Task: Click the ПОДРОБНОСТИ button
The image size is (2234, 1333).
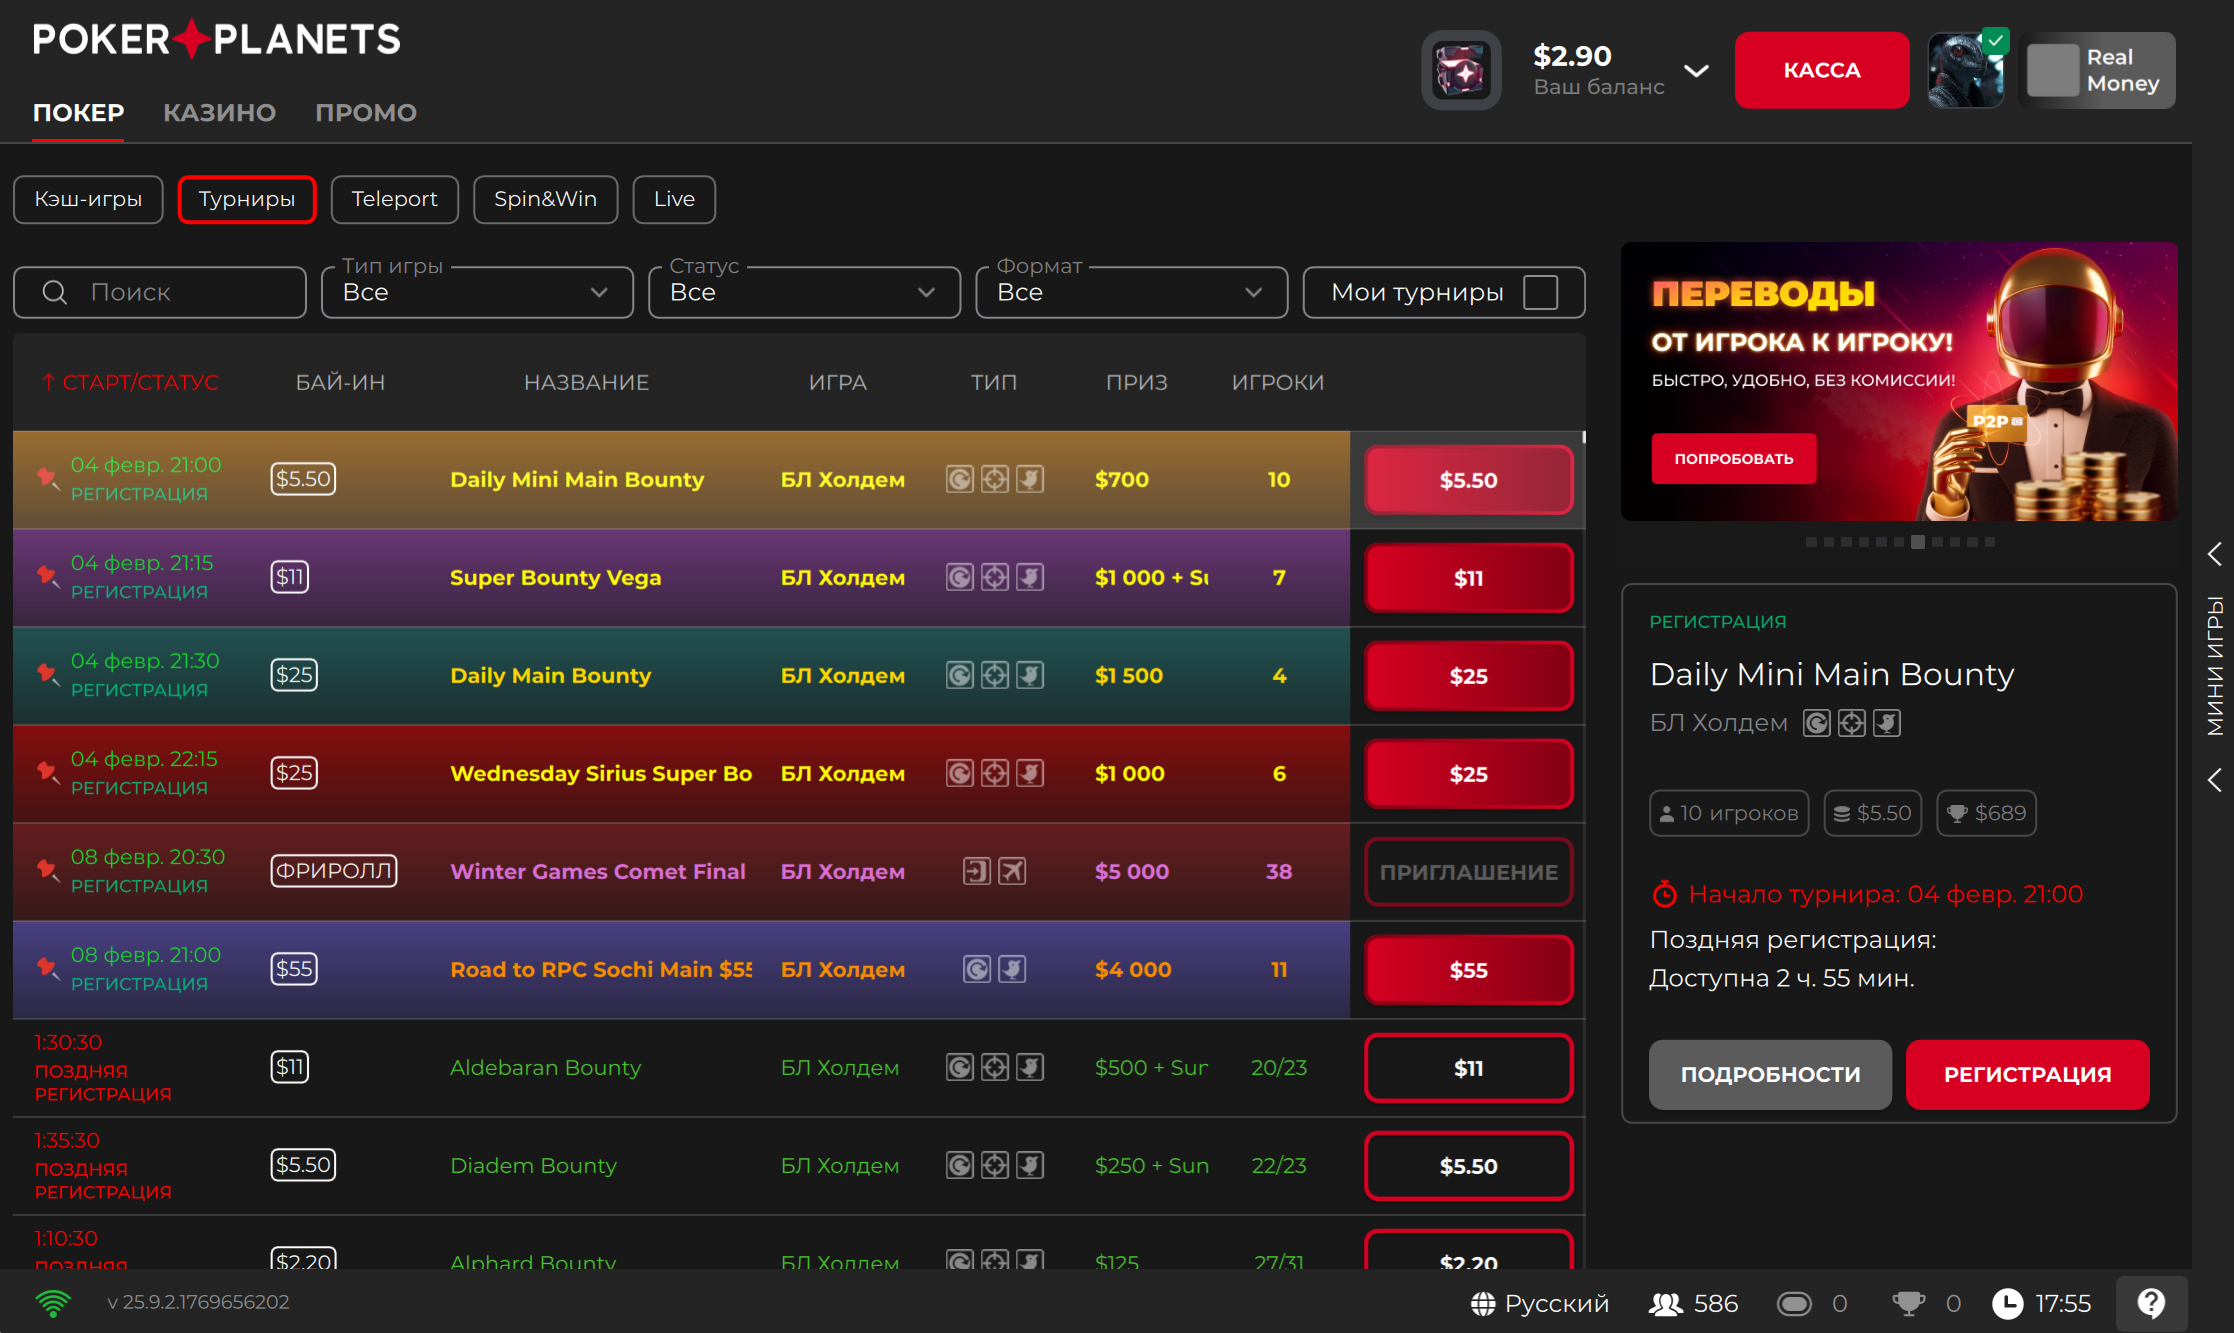Action: pyautogui.click(x=1769, y=1074)
